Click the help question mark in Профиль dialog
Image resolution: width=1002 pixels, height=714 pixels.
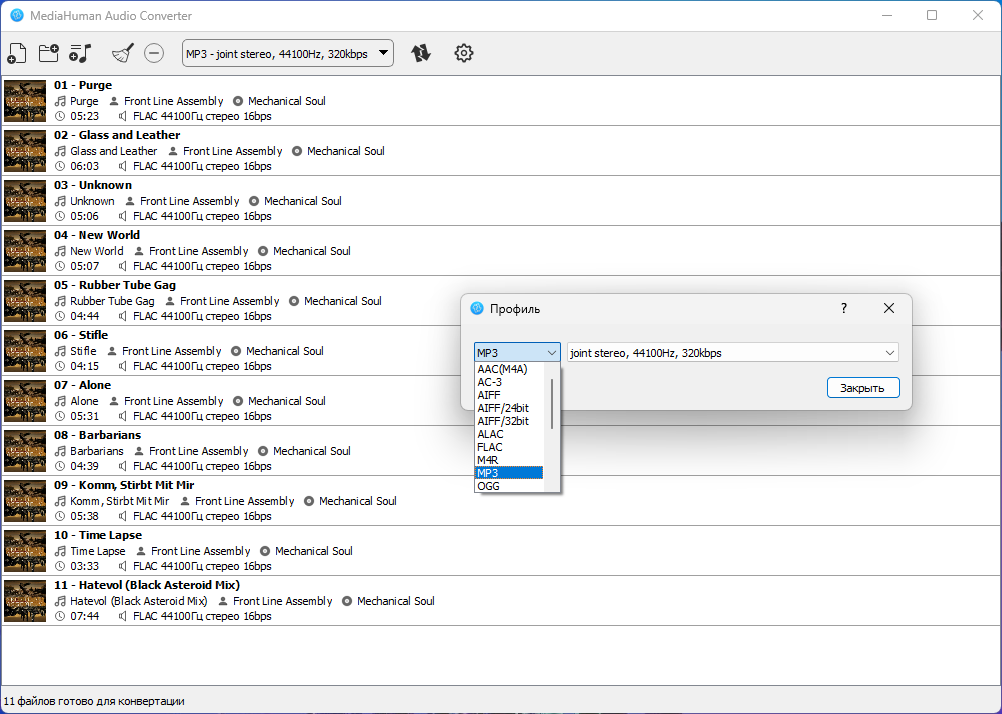point(844,308)
